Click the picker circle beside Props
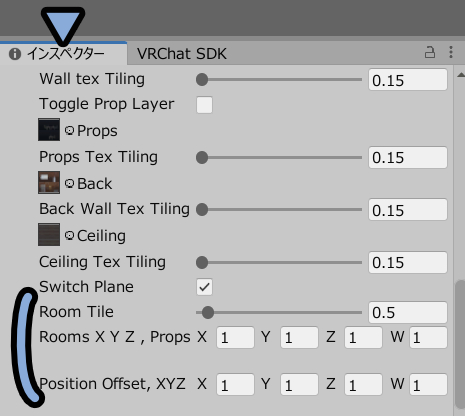This screenshot has width=465, height=416. coord(69,130)
